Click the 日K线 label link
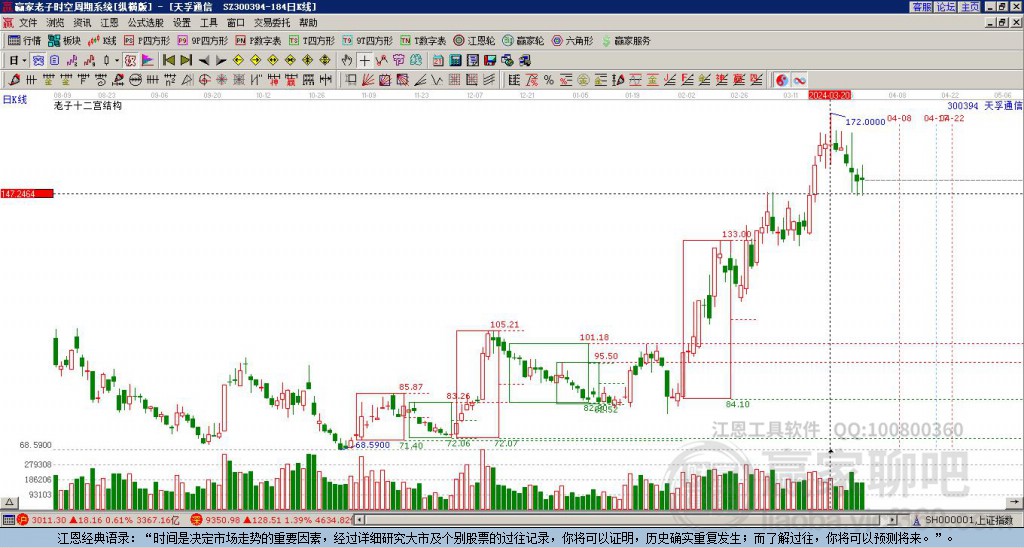 tap(14, 100)
